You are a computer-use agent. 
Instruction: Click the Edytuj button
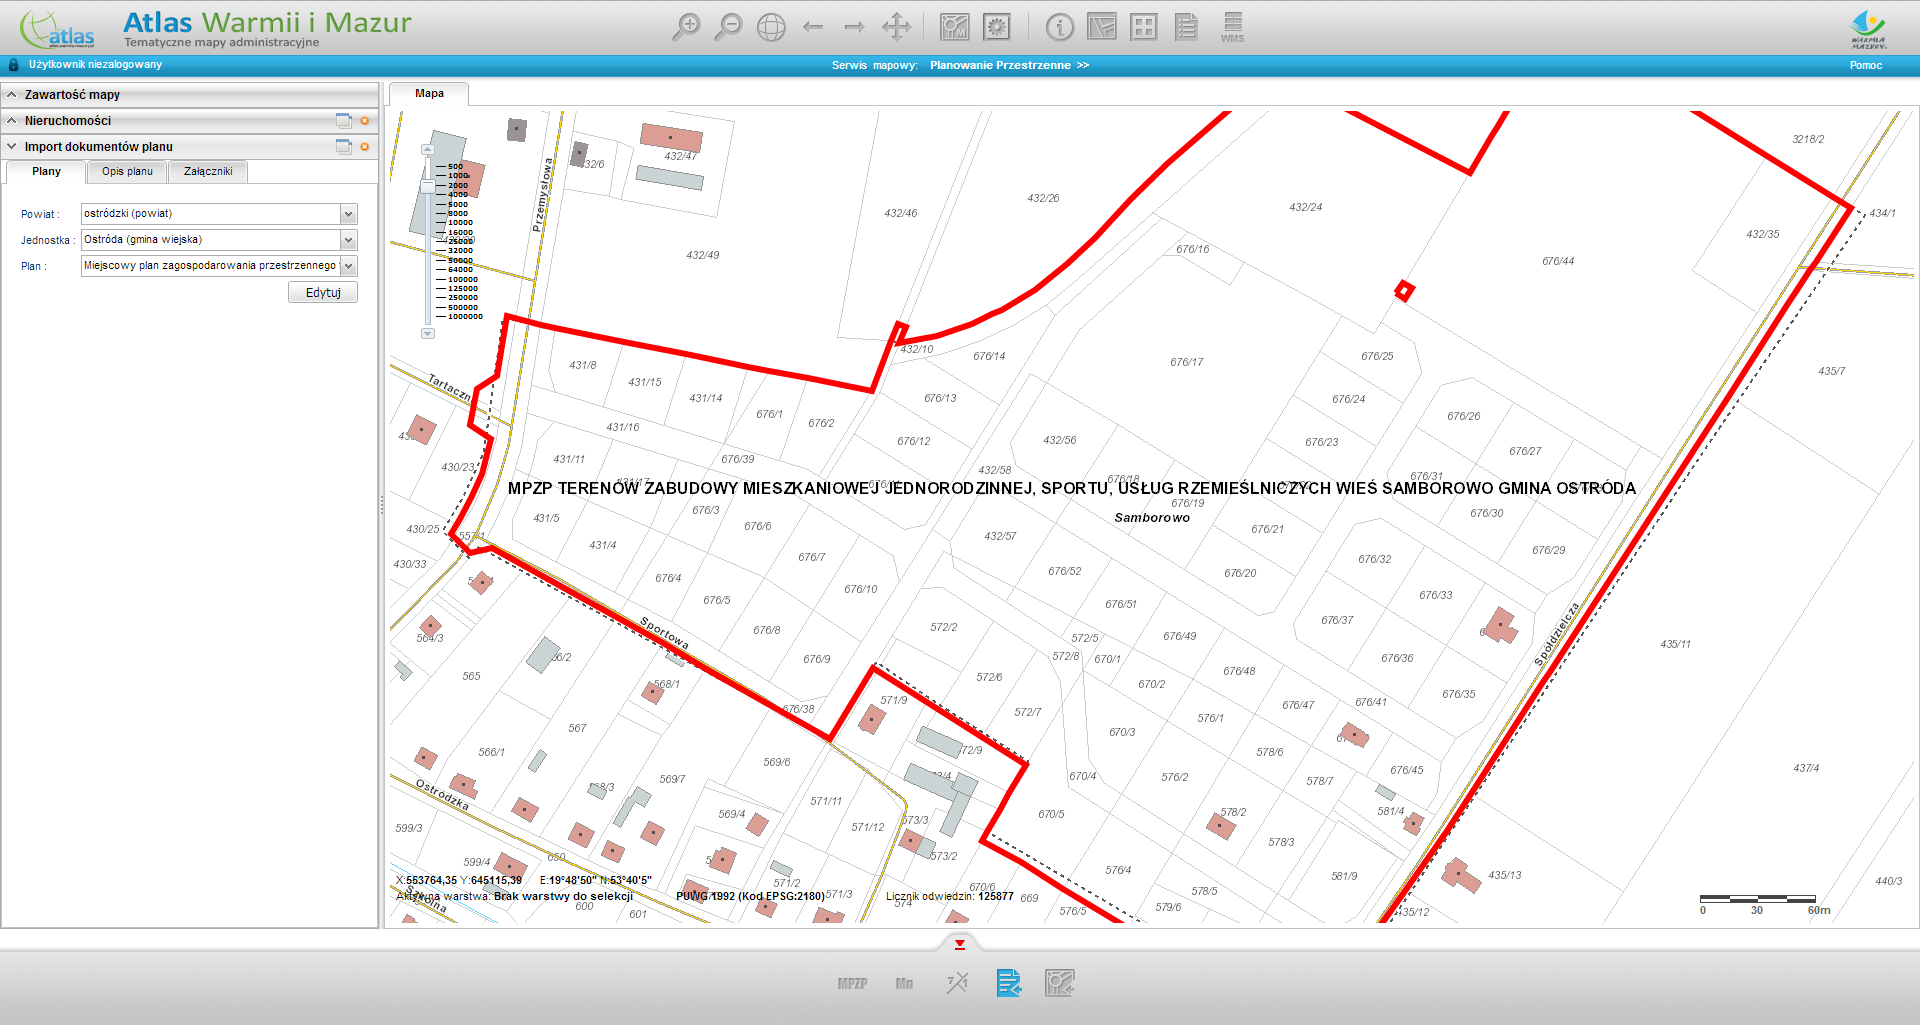(x=323, y=293)
